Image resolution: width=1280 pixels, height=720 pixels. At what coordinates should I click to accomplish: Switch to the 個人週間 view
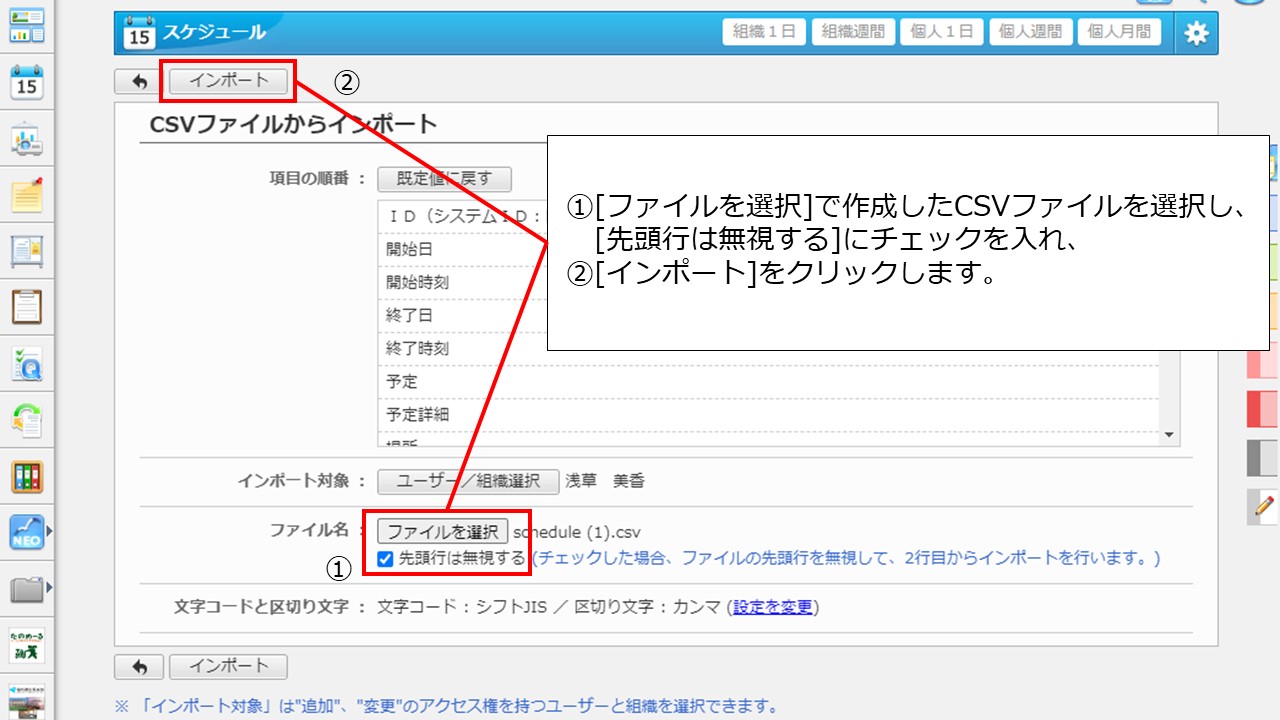click(x=1030, y=32)
